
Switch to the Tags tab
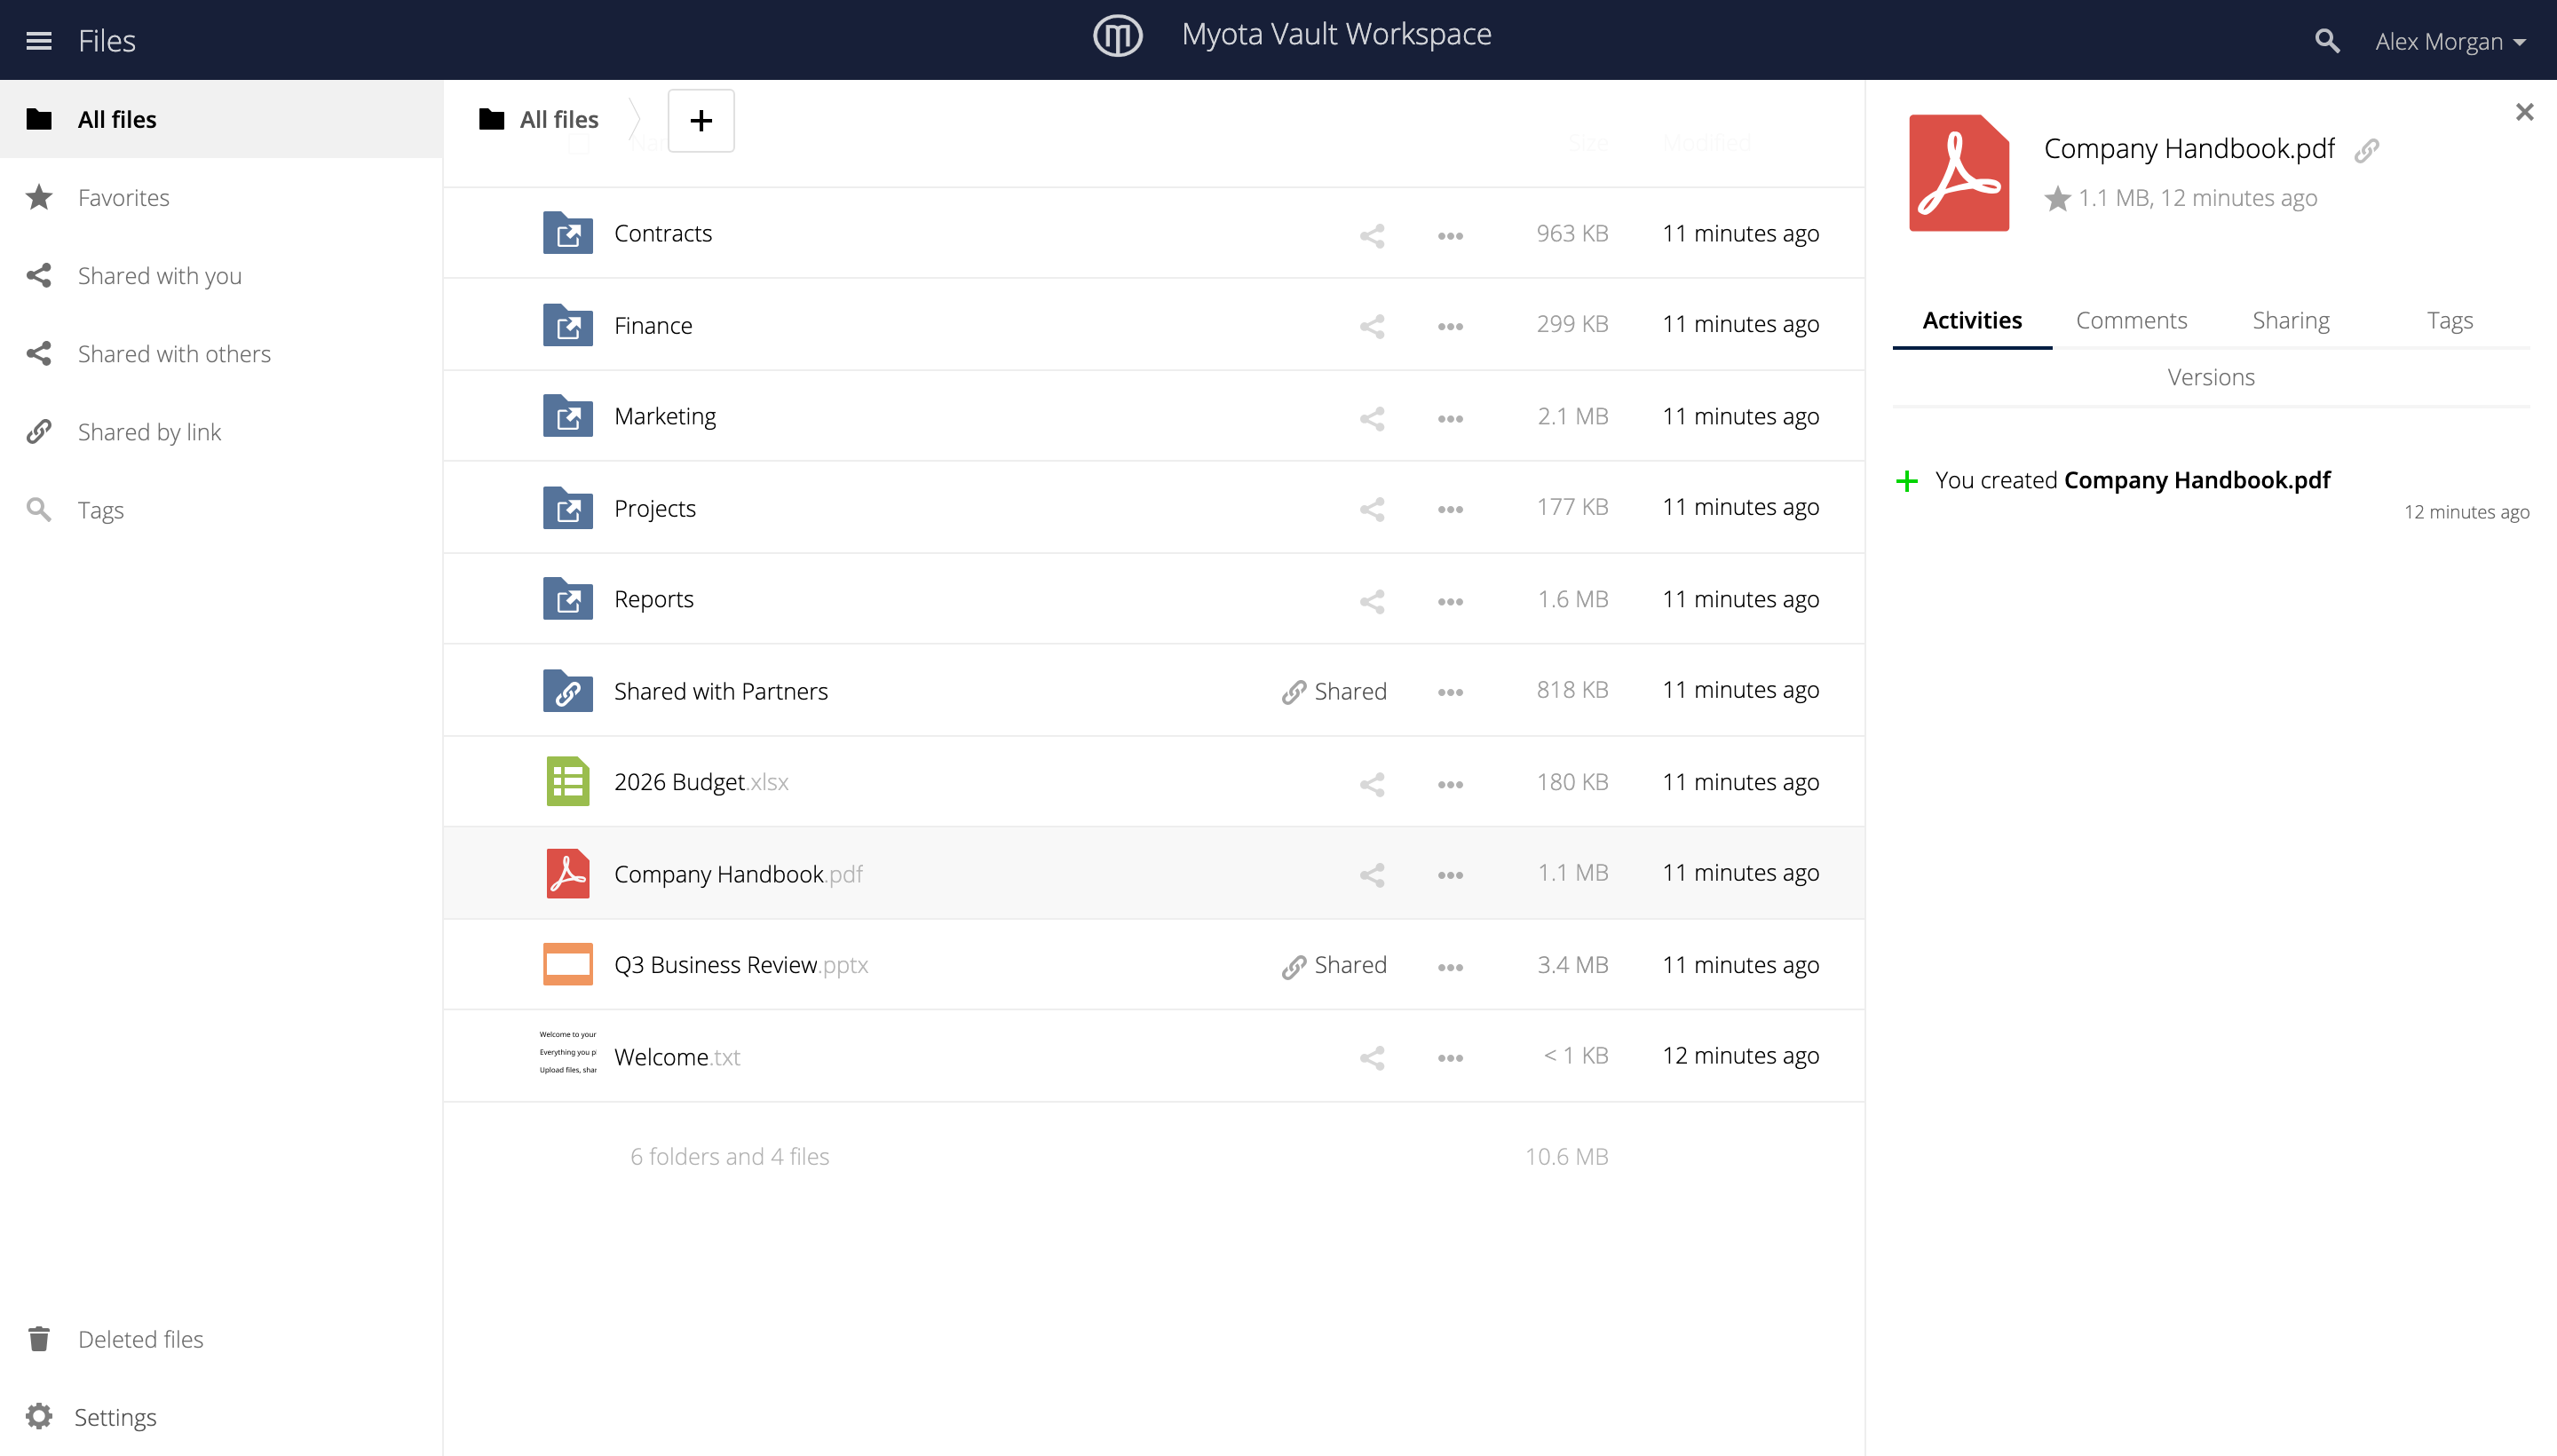[x=2449, y=321]
